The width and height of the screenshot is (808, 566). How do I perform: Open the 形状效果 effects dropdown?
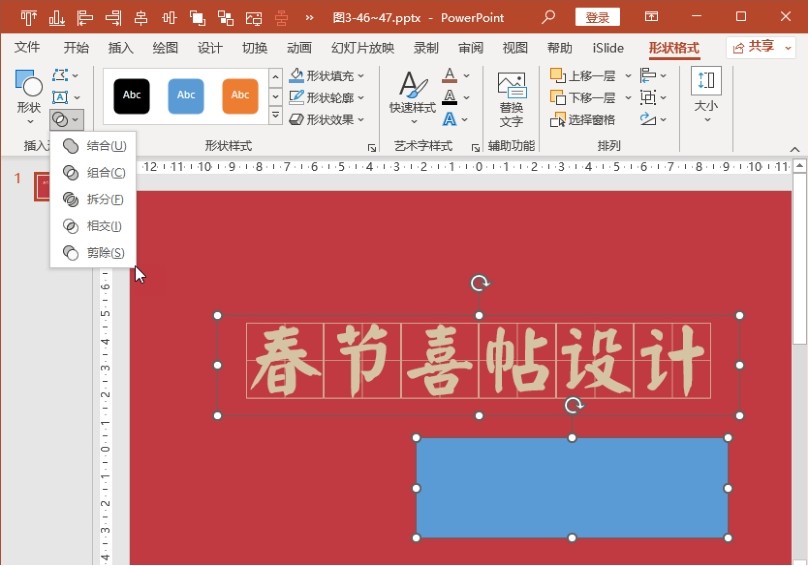point(327,119)
